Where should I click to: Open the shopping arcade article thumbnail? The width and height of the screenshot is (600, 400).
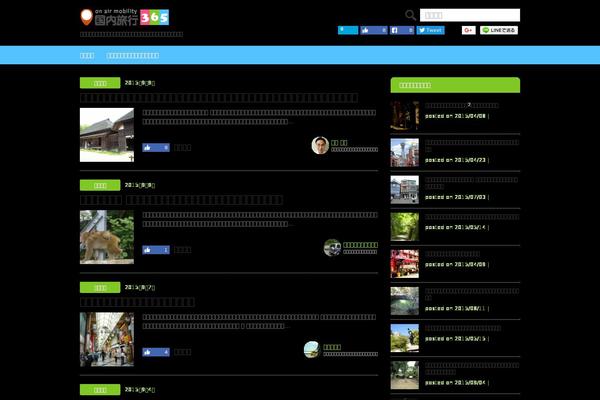click(x=107, y=339)
